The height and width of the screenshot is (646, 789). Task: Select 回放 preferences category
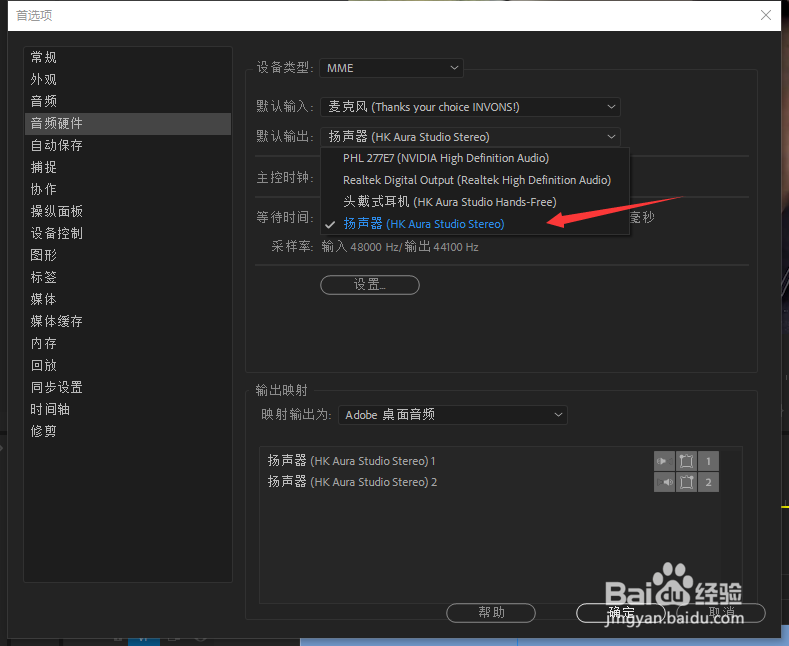[128, 365]
